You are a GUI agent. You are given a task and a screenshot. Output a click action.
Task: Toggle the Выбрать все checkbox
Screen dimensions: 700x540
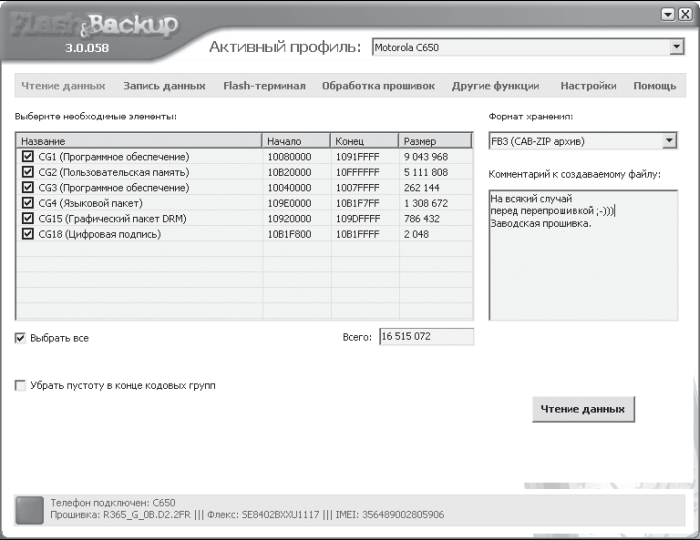(21, 338)
